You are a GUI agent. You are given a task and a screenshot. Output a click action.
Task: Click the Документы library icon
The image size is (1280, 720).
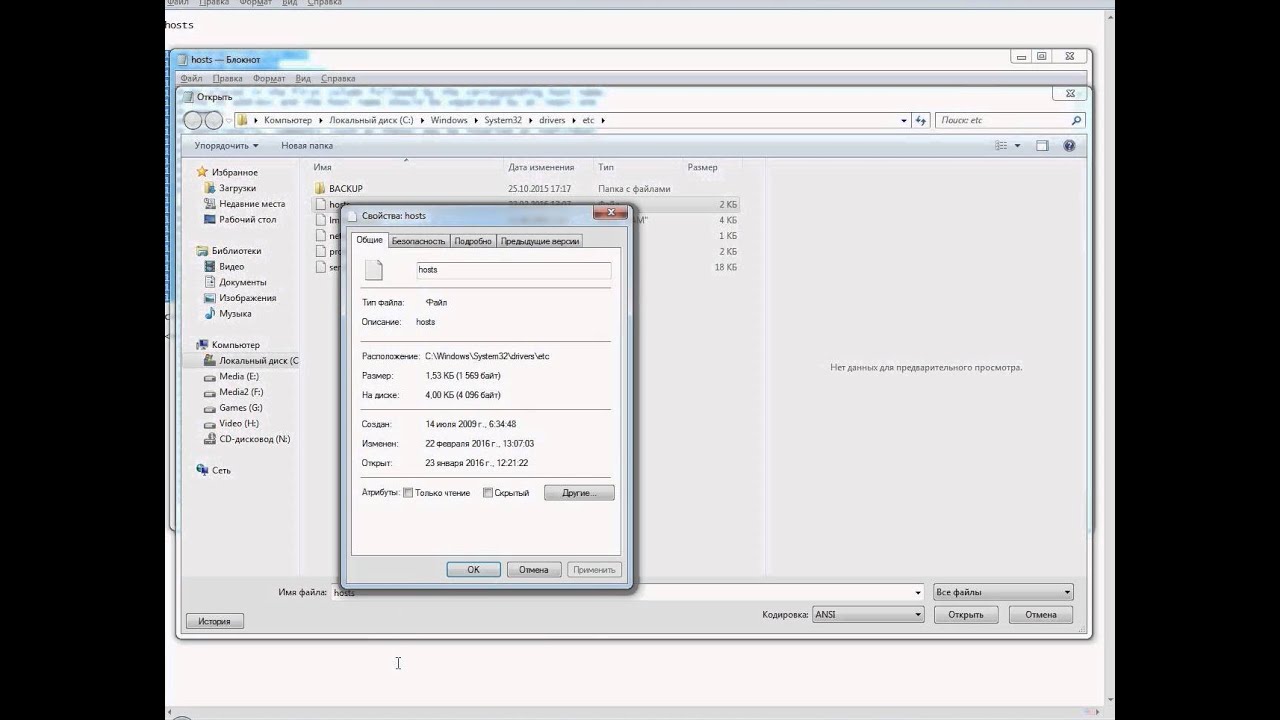click(x=210, y=282)
